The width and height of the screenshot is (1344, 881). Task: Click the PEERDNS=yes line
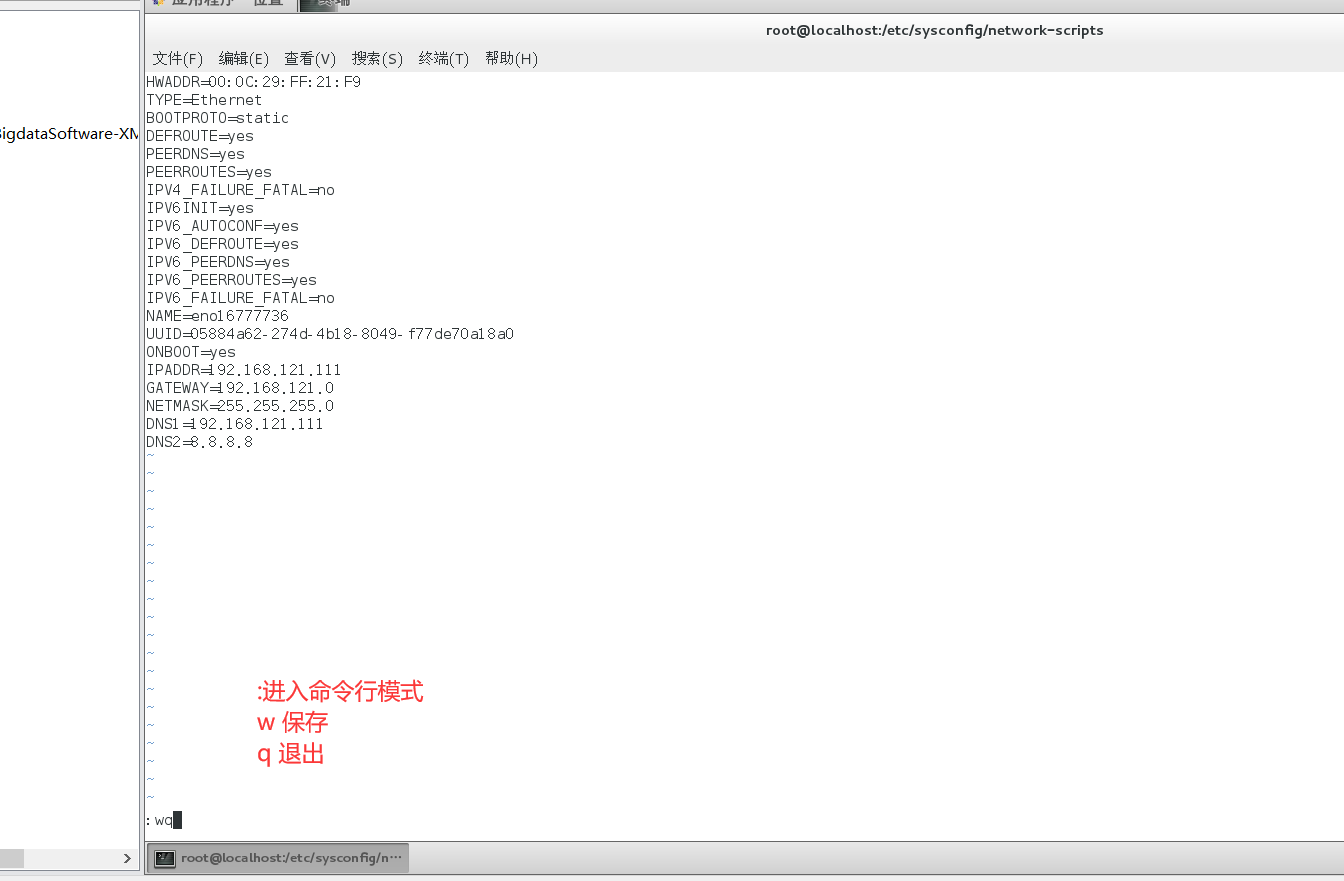coord(195,154)
